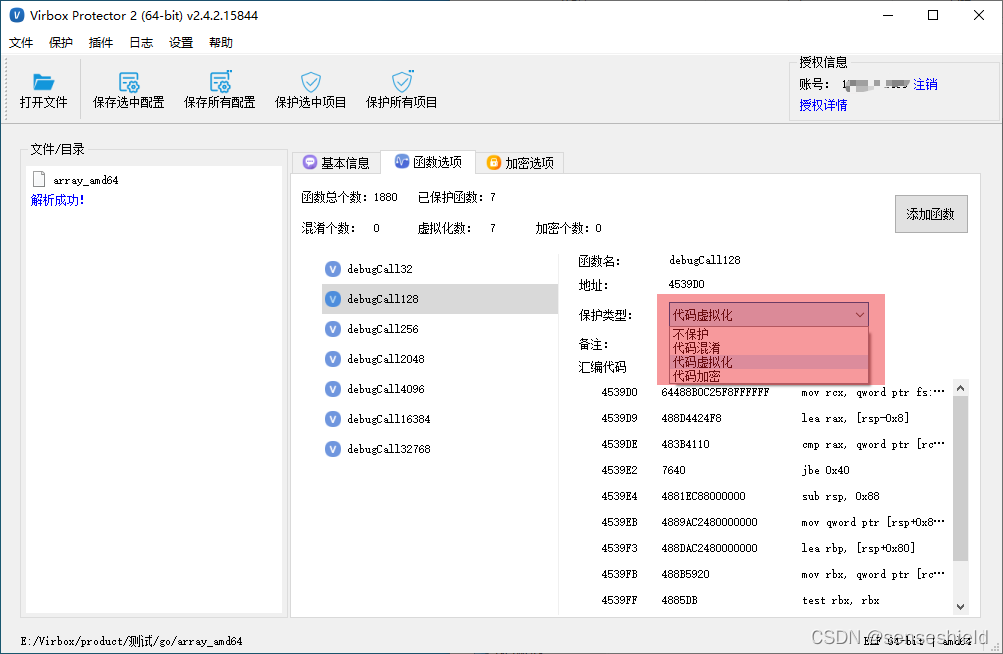Screen dimensions: 1003x654
Task: Select array_amd64 in the file list
Action: point(86,180)
